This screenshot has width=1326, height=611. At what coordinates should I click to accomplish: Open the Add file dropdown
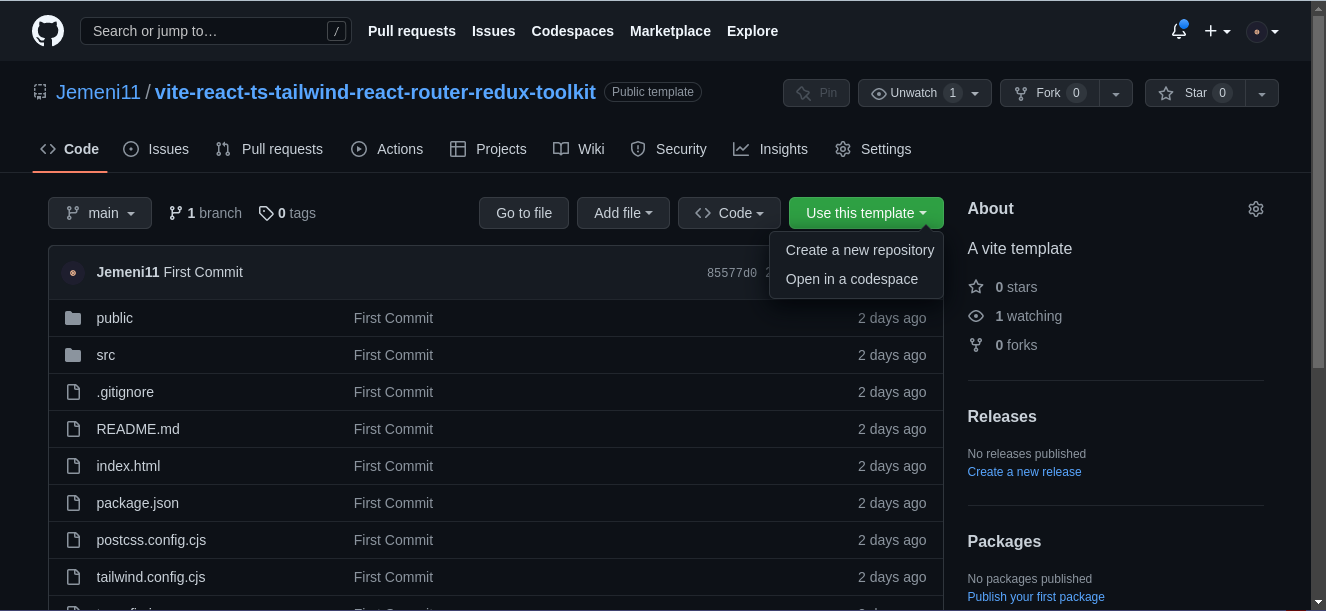point(623,213)
